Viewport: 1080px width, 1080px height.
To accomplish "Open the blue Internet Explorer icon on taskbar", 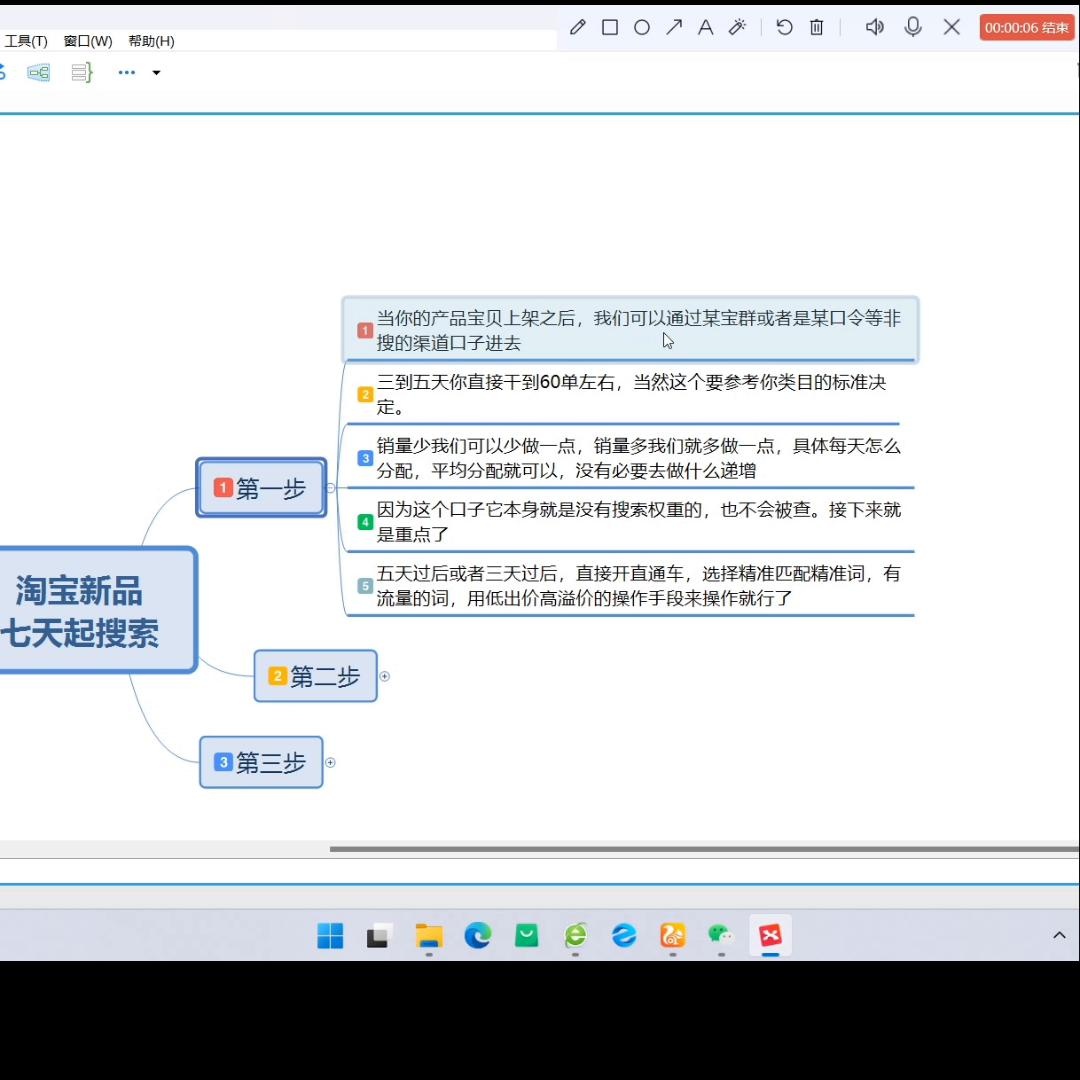I will (x=624, y=935).
